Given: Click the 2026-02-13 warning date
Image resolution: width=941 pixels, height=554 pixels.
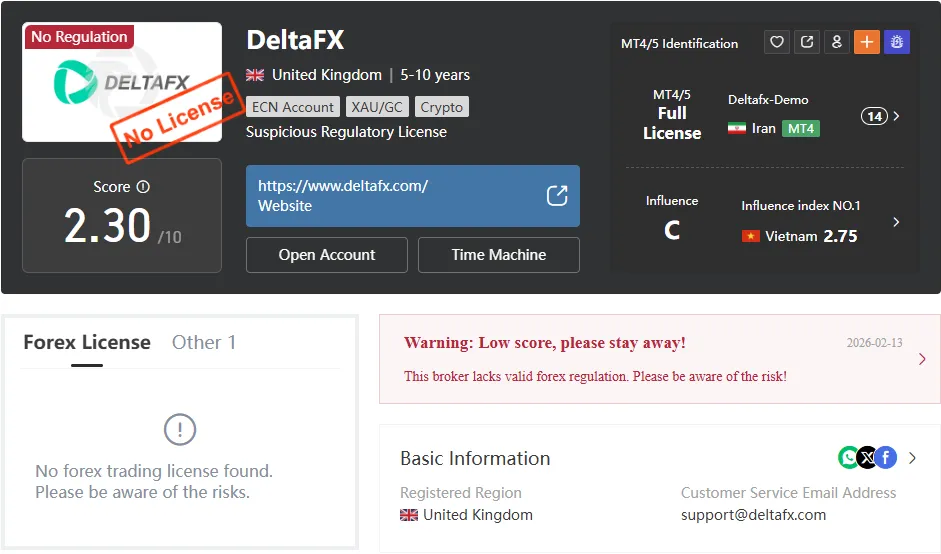Looking at the screenshot, I should tap(874, 343).
